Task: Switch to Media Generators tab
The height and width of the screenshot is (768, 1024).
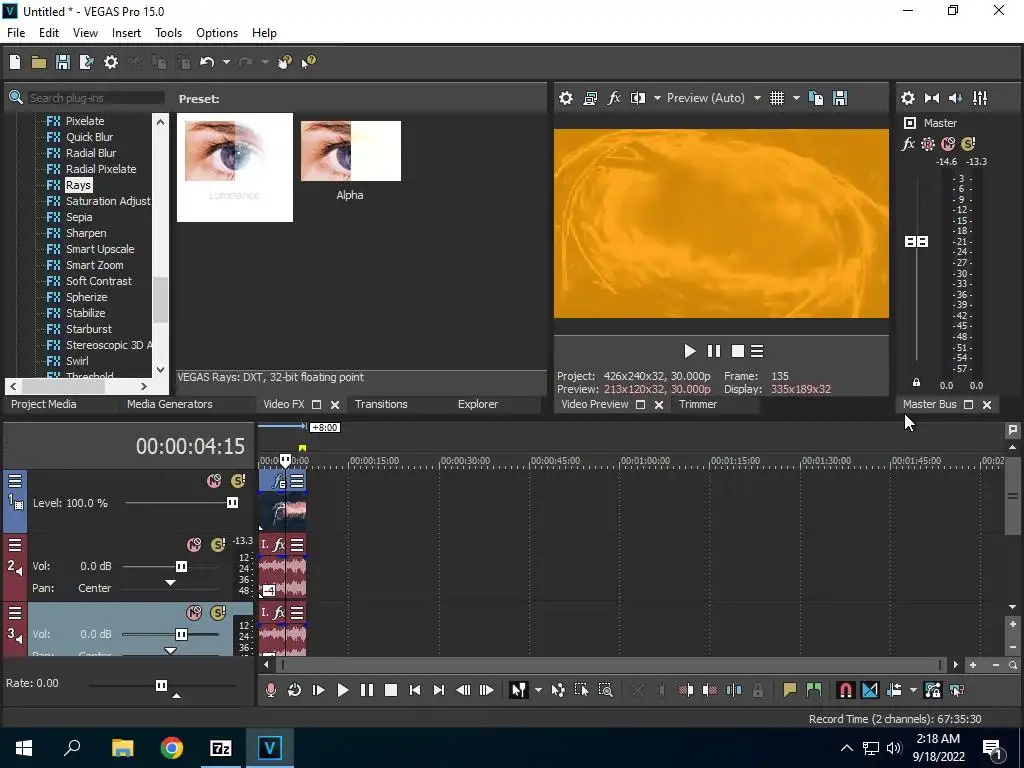Action: (x=170, y=404)
